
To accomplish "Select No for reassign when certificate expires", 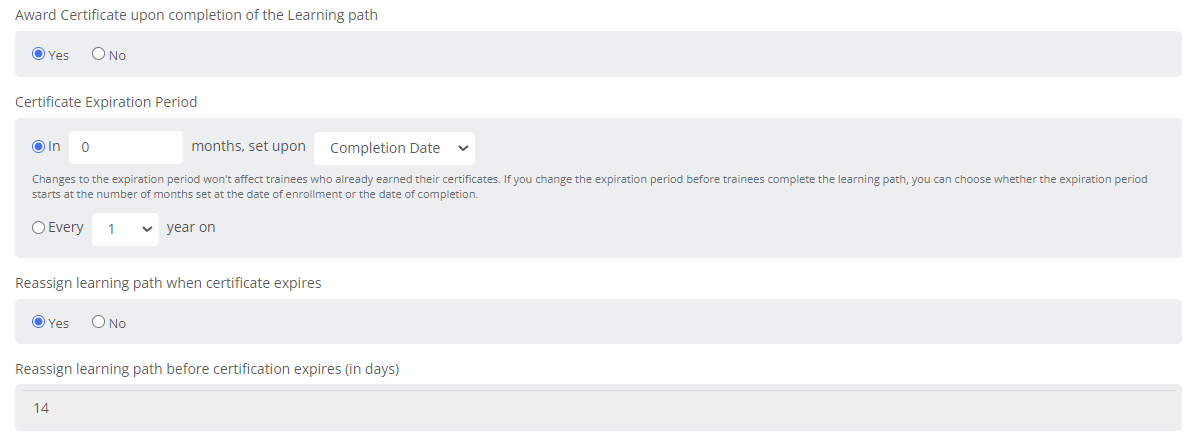I will click(98, 322).
